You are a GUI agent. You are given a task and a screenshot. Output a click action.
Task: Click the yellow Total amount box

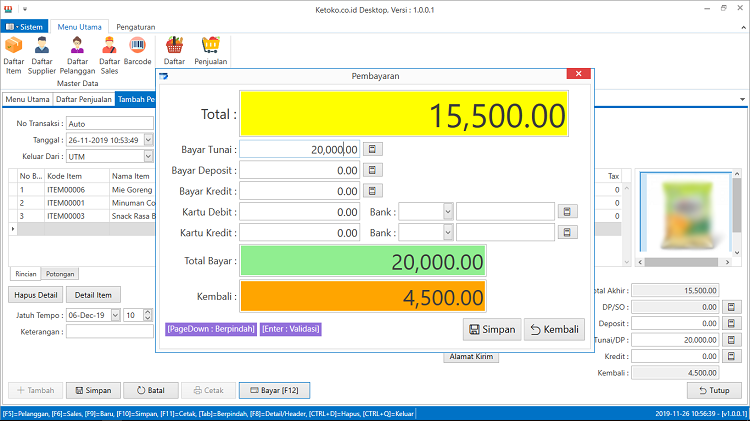pos(404,114)
